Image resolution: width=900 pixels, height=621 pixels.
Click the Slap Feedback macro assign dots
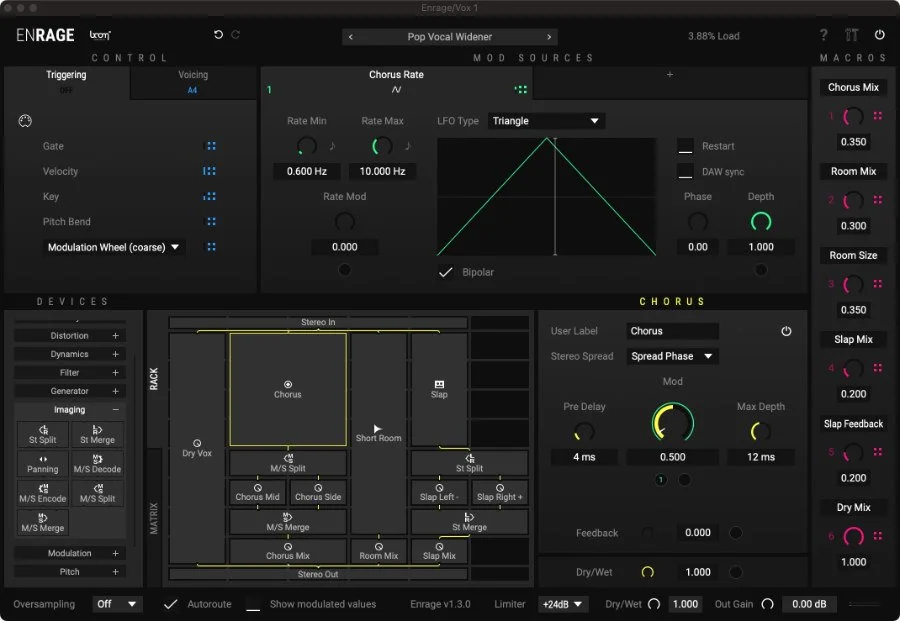click(x=878, y=452)
